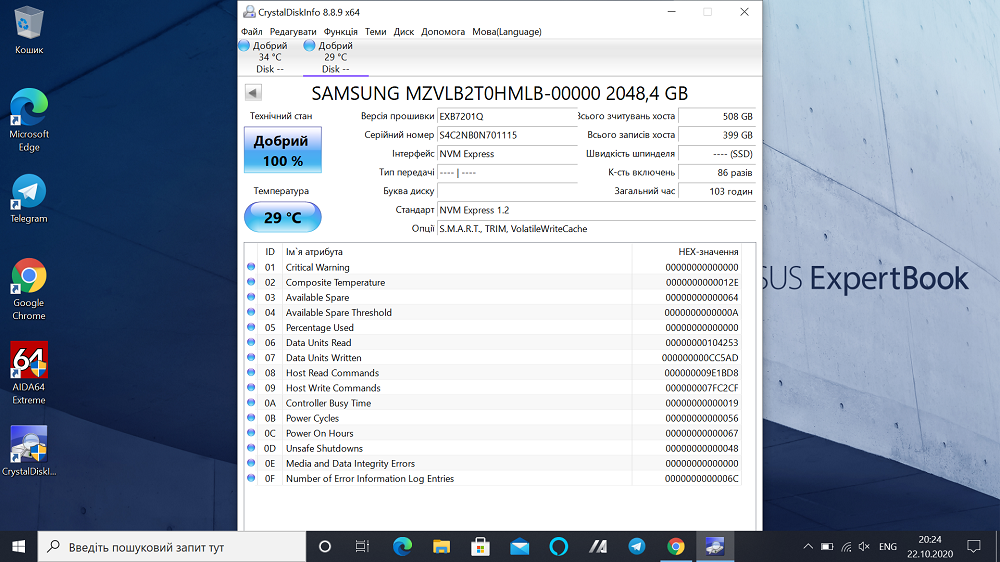Open the Google Chrome desktop shortcut

(29, 289)
